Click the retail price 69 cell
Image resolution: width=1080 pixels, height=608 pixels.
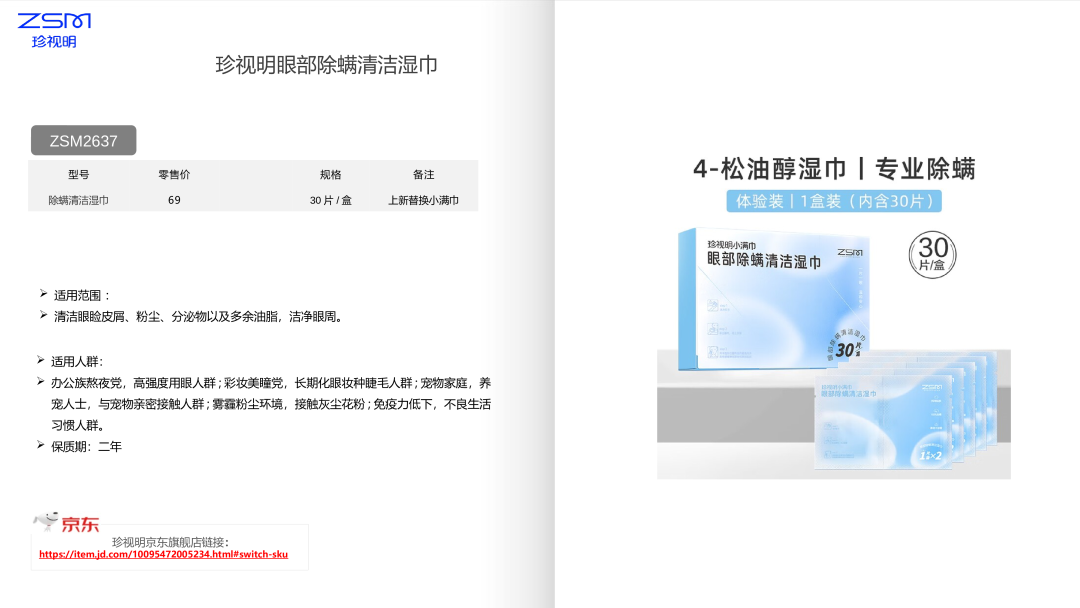pos(174,200)
